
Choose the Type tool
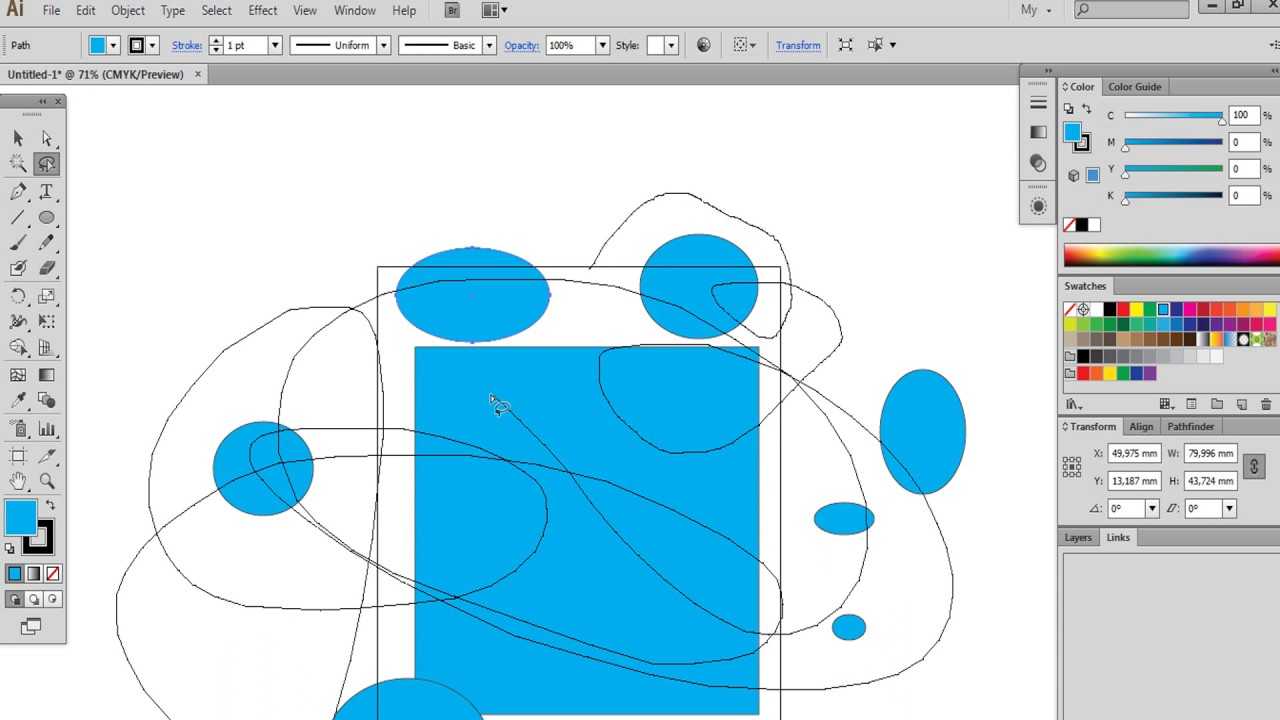tap(47, 192)
